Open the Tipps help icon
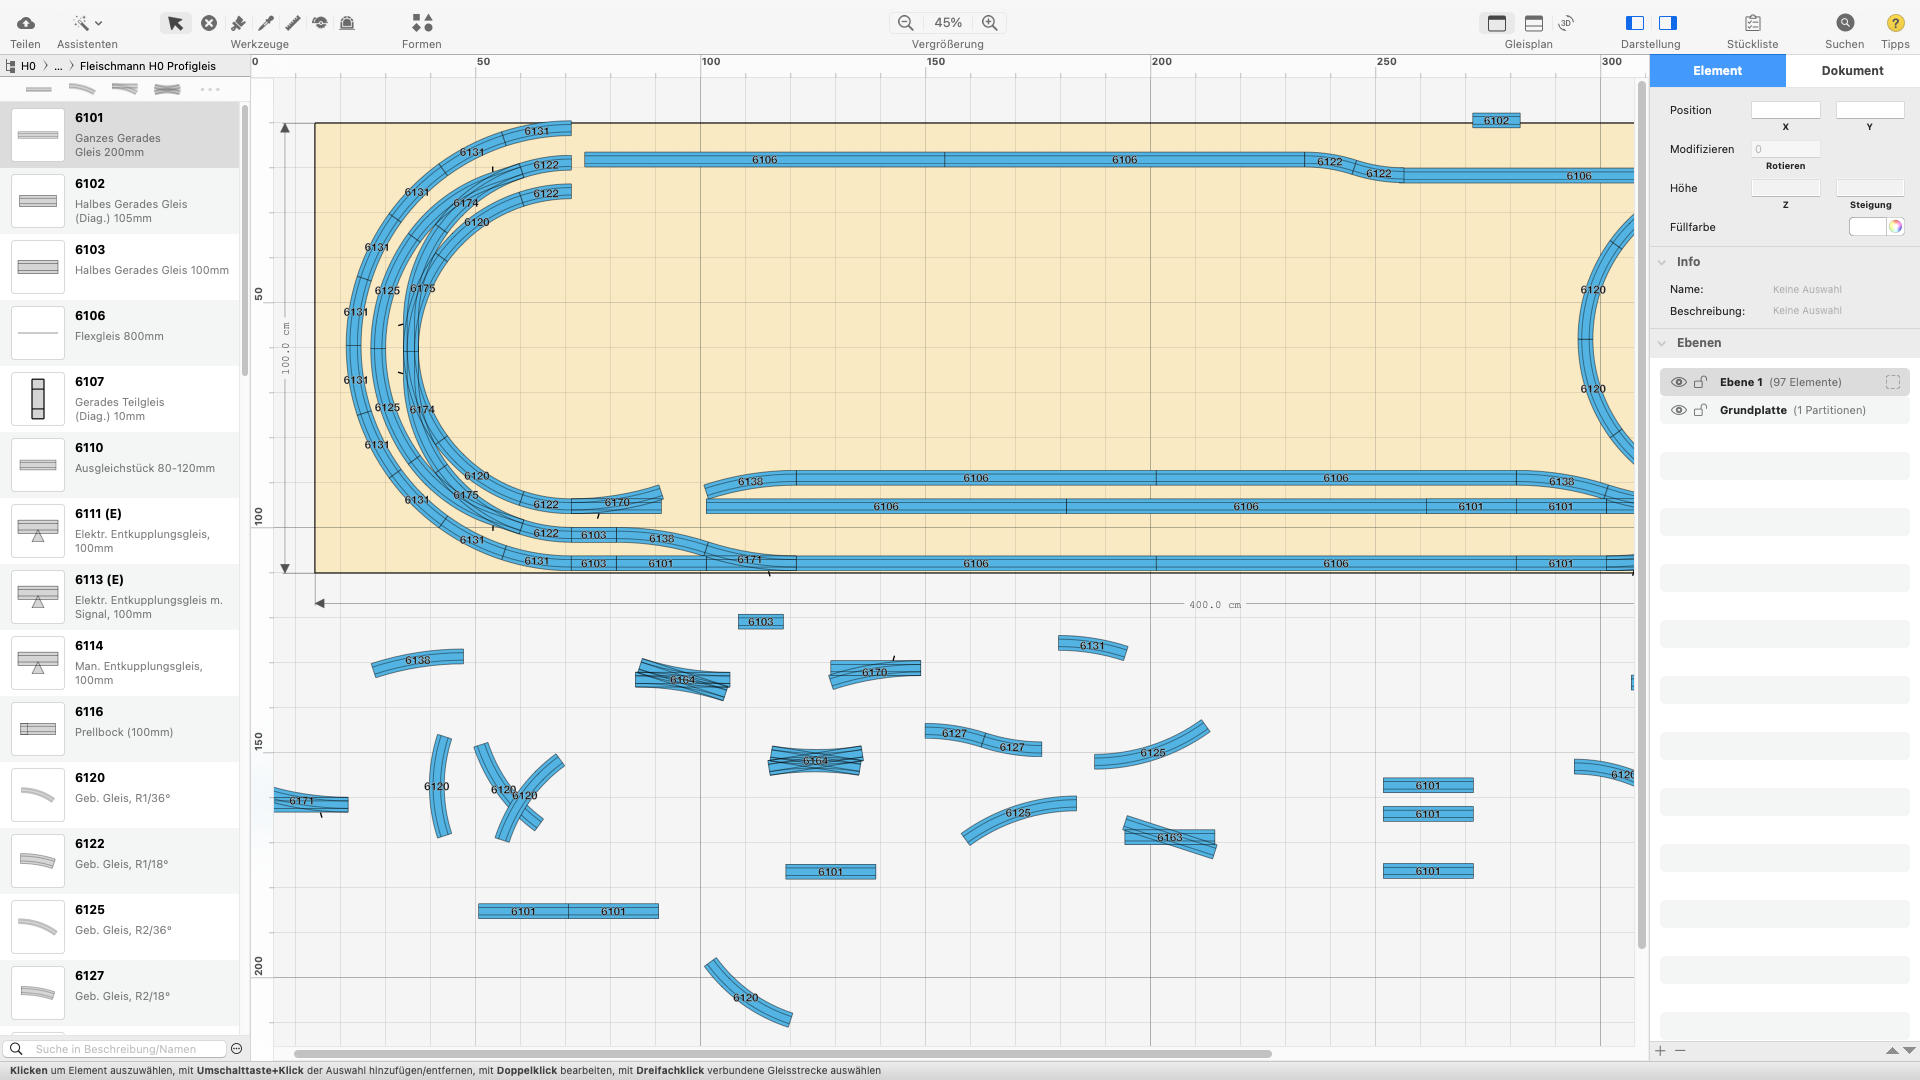The image size is (1920, 1080). [1894, 23]
